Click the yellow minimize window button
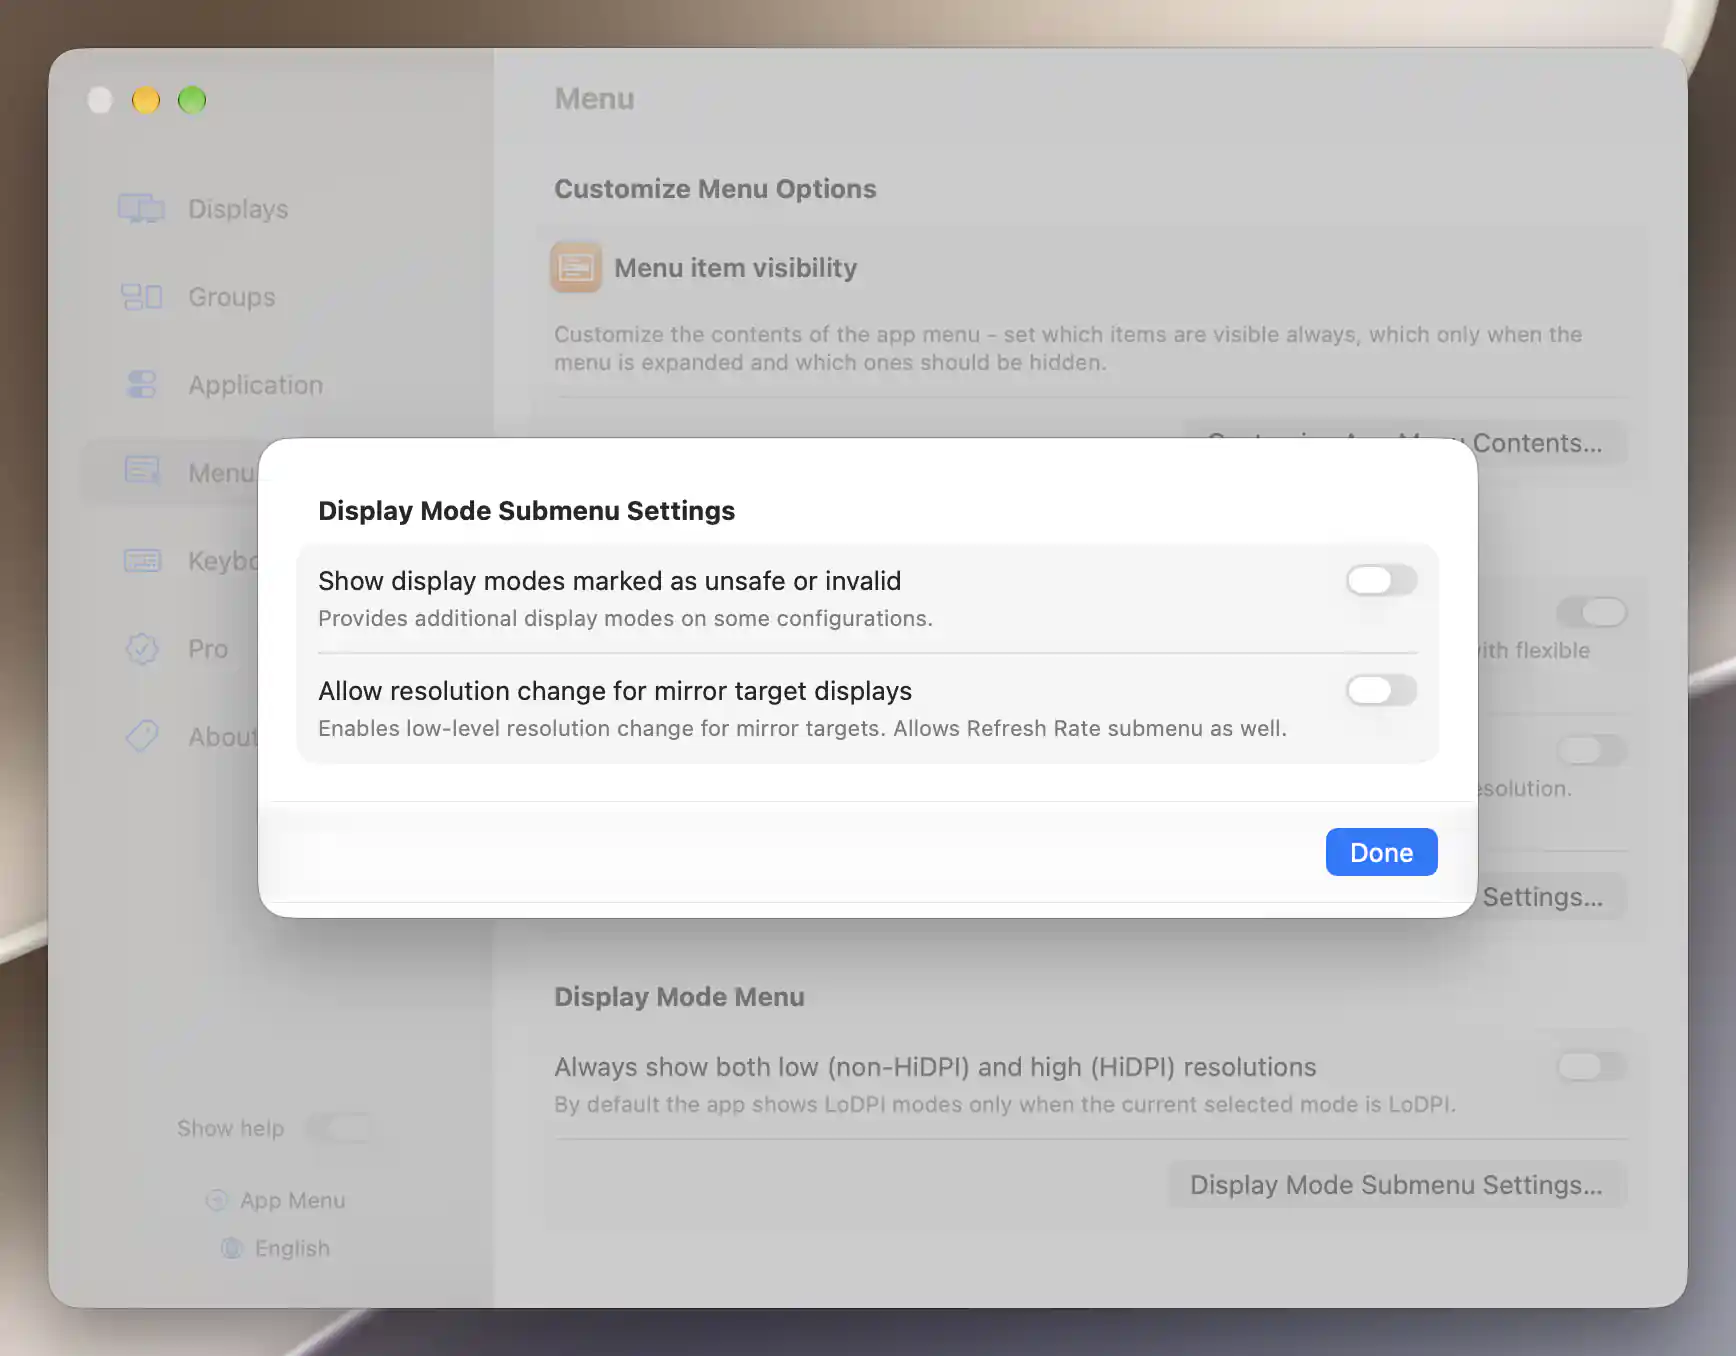 point(146,100)
